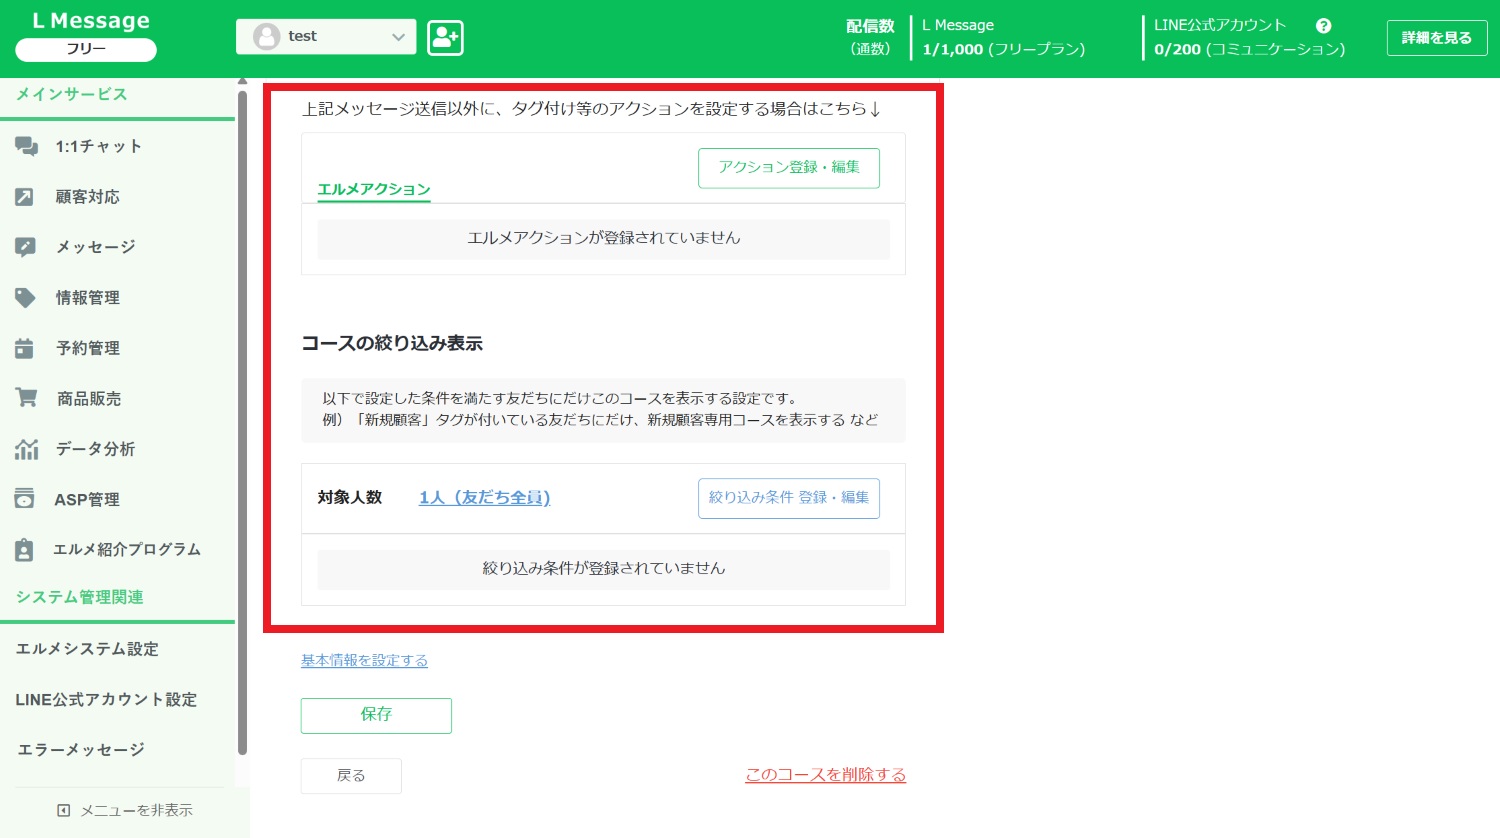The width and height of the screenshot is (1500, 838).
Task: Select the エルメアクション tab
Action: [374, 189]
